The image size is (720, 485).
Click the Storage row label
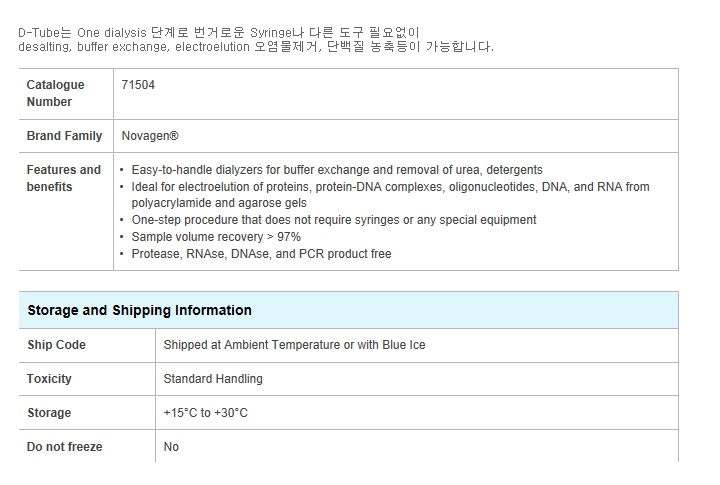click(x=49, y=413)
